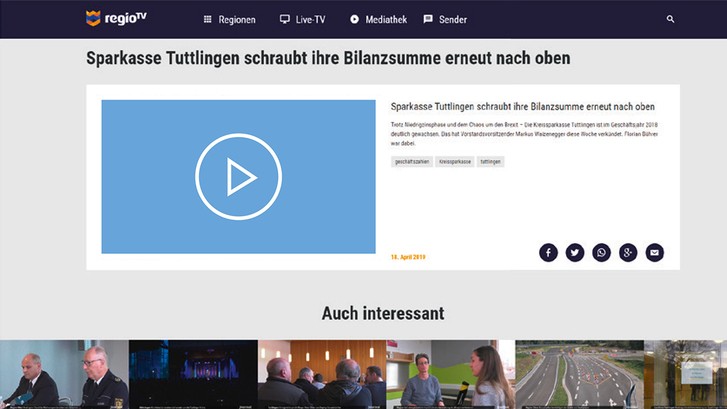Viewport: 727px width, 409px height.
Task: Share the article on Google Plus
Action: coord(628,253)
